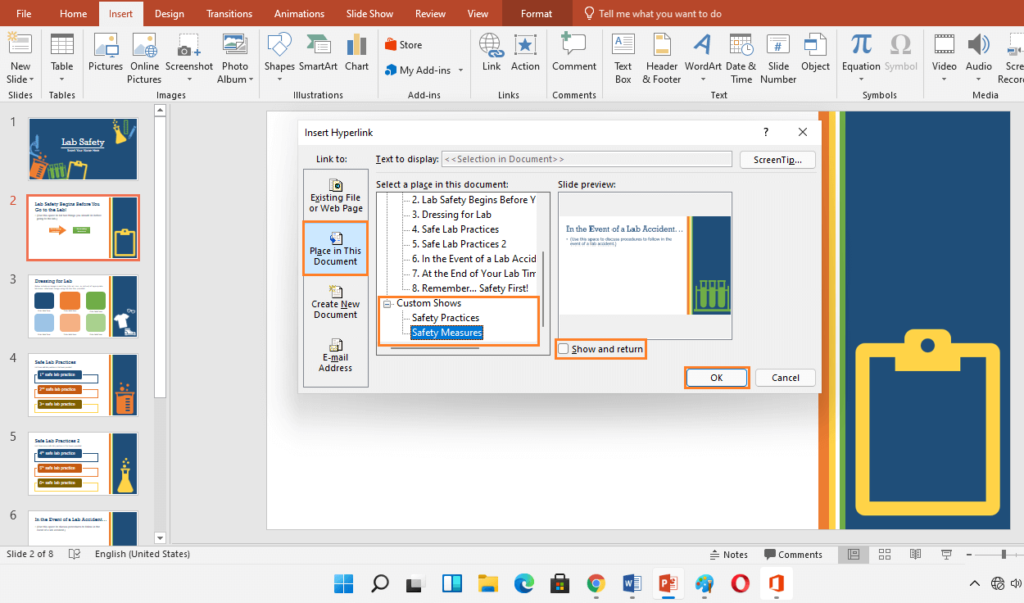This screenshot has width=1024, height=603.
Task: Add an Action to the selection
Action: (x=525, y=52)
